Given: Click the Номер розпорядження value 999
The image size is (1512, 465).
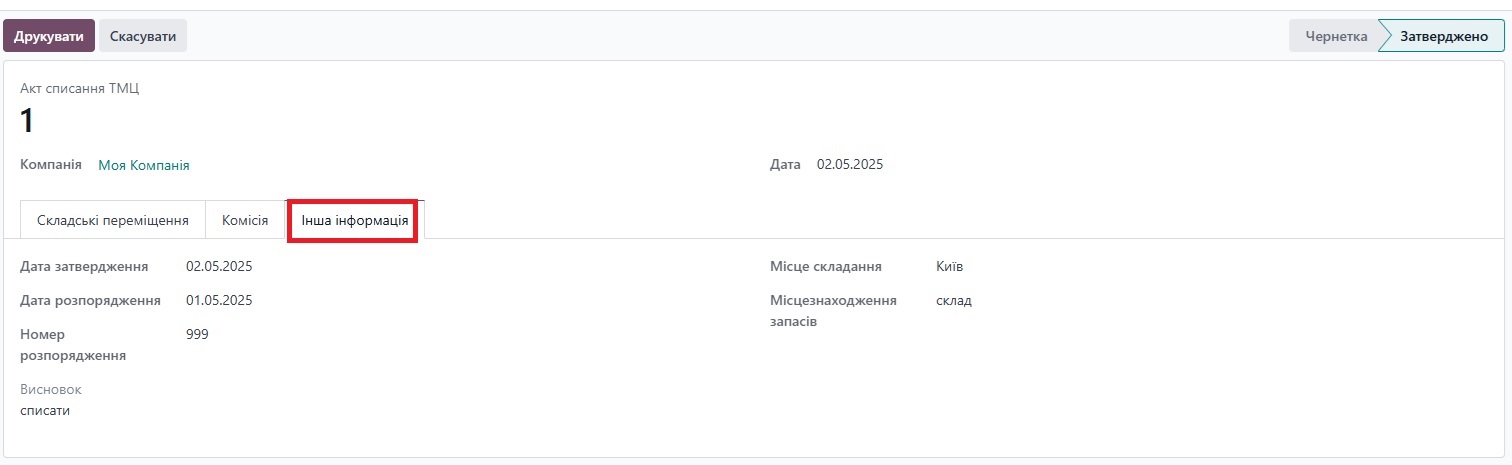Looking at the screenshot, I should 197,334.
